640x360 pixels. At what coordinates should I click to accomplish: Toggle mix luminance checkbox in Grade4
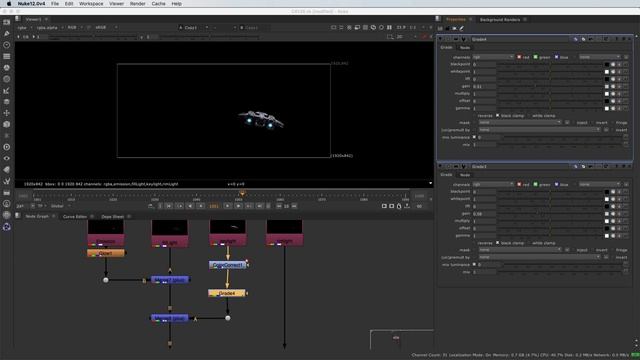pyautogui.click(x=474, y=137)
